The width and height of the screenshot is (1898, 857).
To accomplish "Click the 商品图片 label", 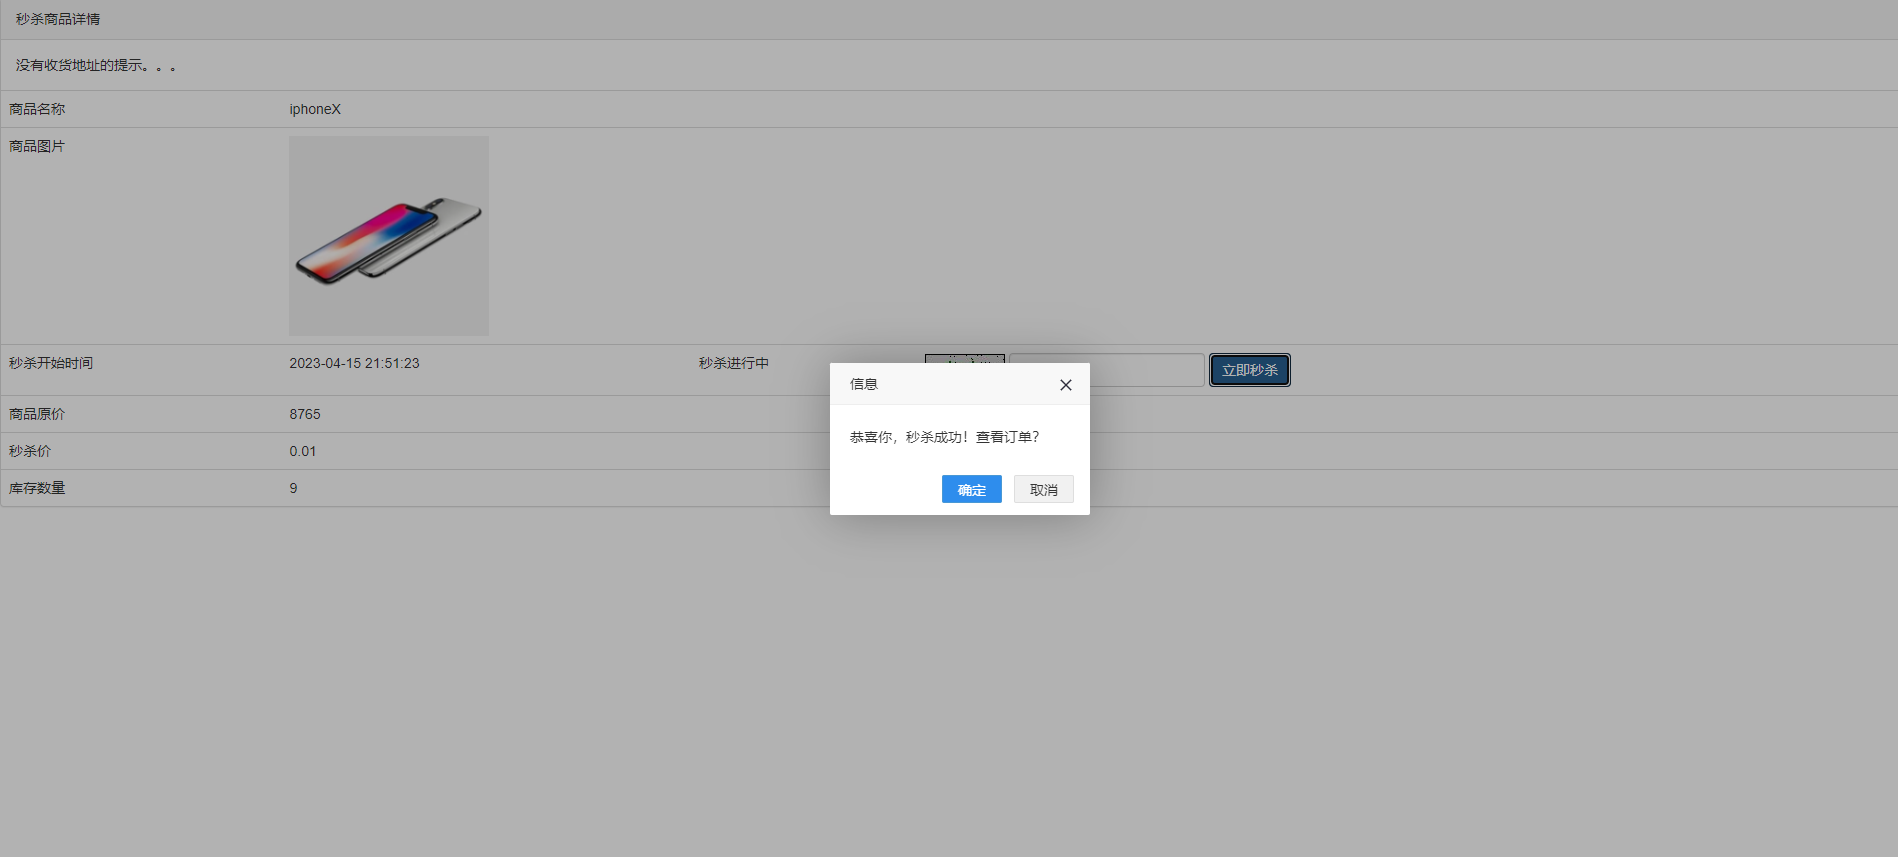I will [37, 146].
